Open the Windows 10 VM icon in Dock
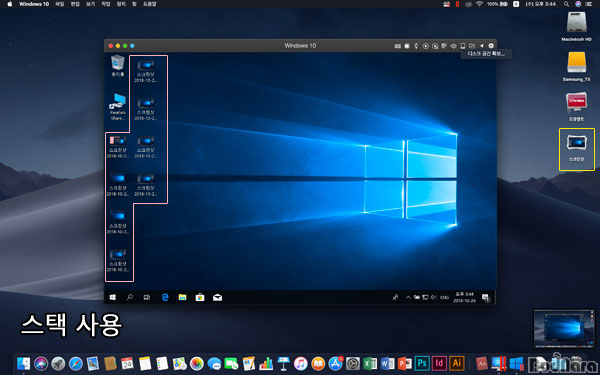The width and height of the screenshot is (600, 375). 516,363
